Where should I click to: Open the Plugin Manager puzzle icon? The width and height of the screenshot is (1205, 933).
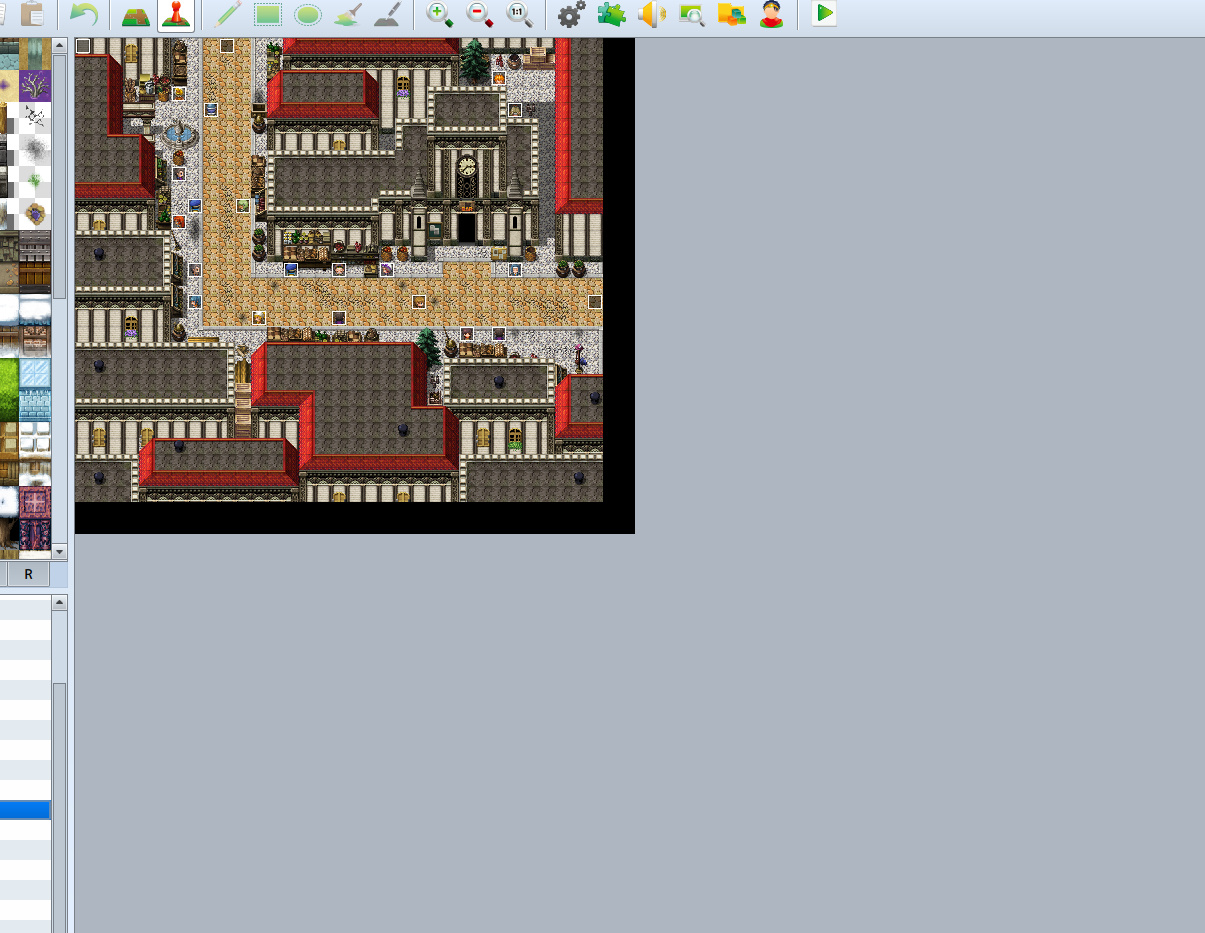(x=611, y=14)
